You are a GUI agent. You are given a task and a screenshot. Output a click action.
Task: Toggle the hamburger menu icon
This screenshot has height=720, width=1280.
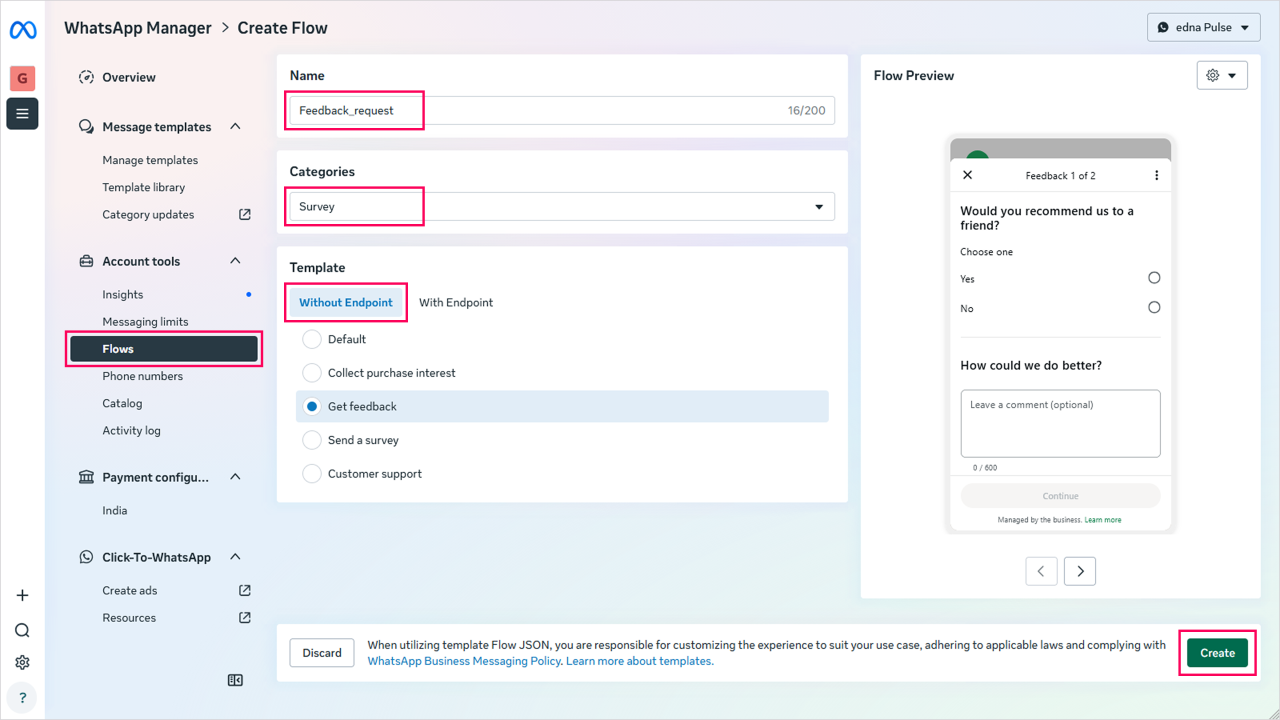tap(22, 114)
